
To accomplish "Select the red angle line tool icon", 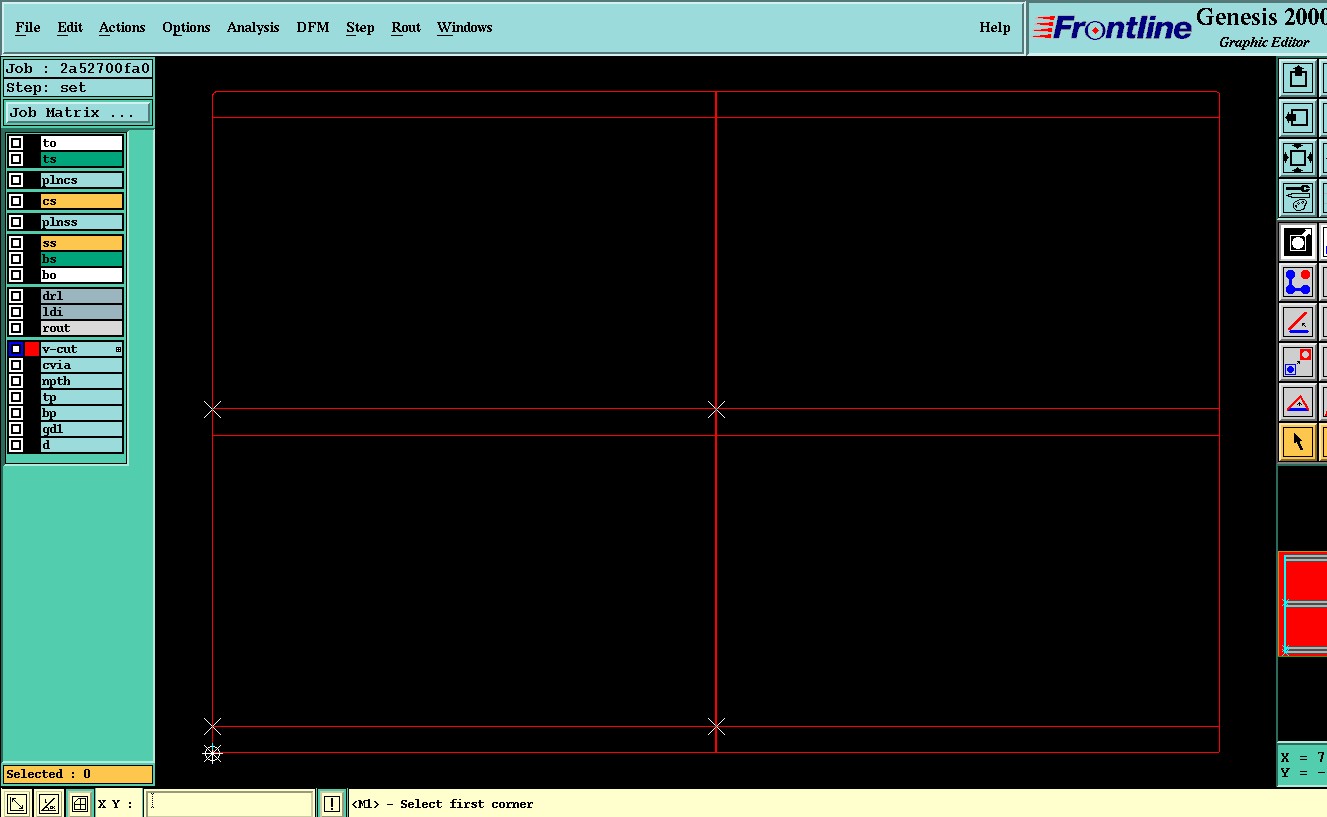I will [1298, 322].
